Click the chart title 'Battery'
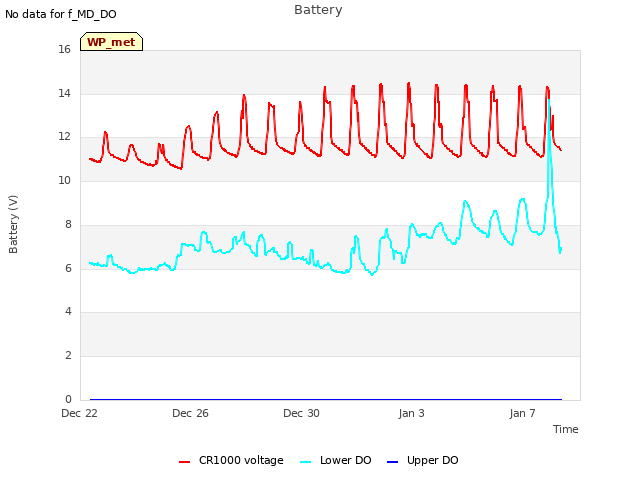This screenshot has width=640, height=480. (318, 10)
